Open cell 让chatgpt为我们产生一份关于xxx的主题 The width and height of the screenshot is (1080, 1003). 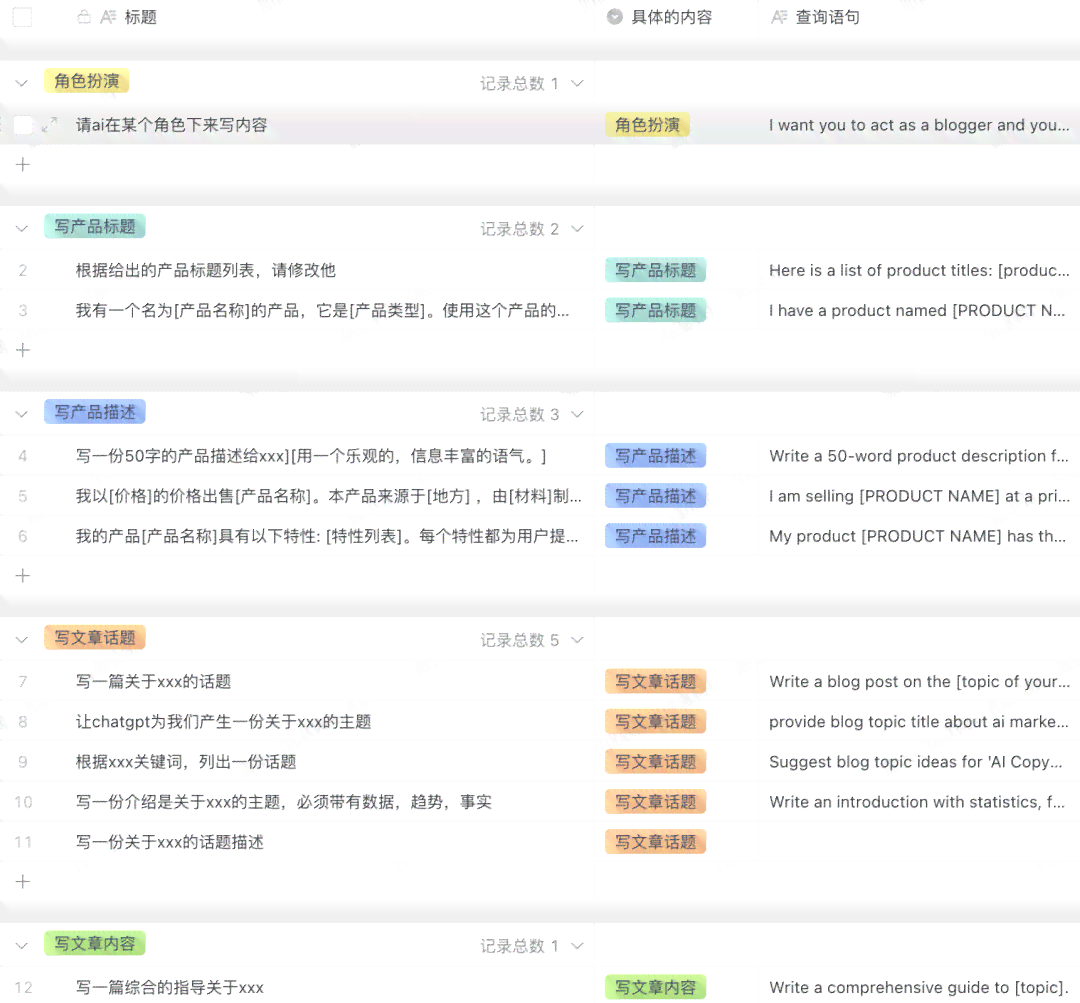click(x=223, y=722)
